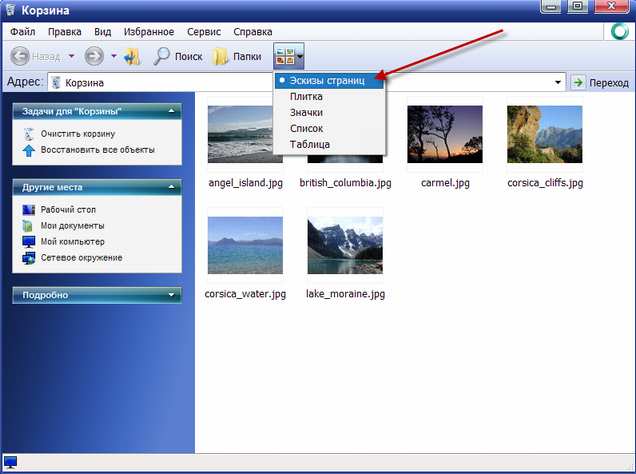The width and height of the screenshot is (636, 474).
Task: Click the green throbber logo icon
Action: pos(619,32)
